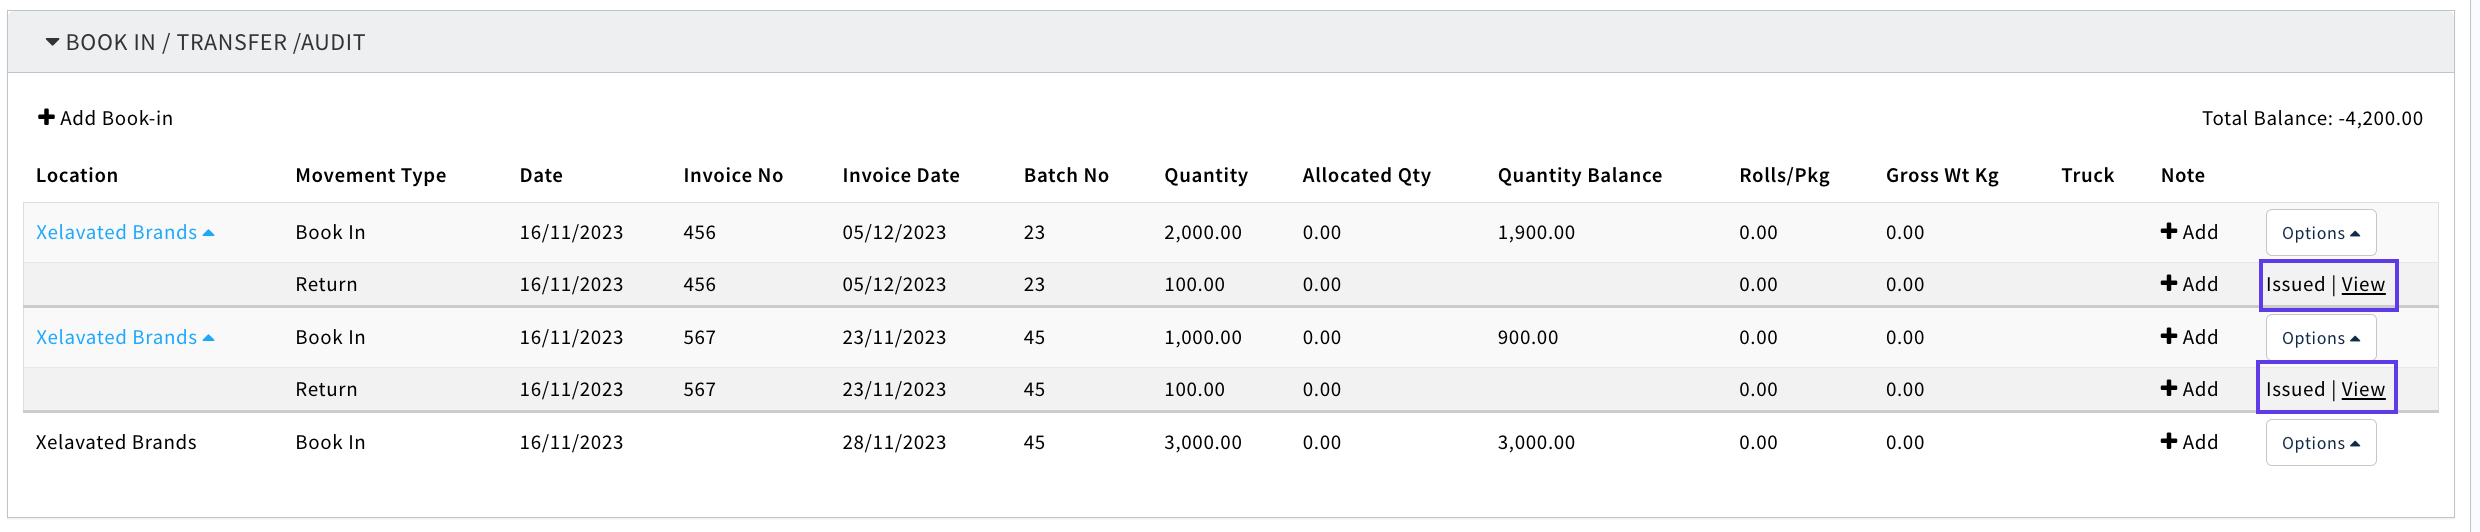View the issued return for invoice 456
Screen dimensions: 2480x532
click(x=2363, y=285)
